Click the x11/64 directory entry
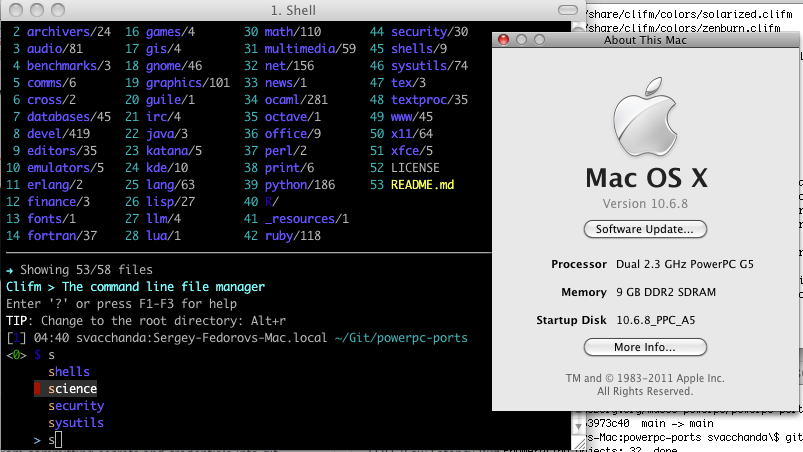The image size is (803, 452). click(412, 134)
